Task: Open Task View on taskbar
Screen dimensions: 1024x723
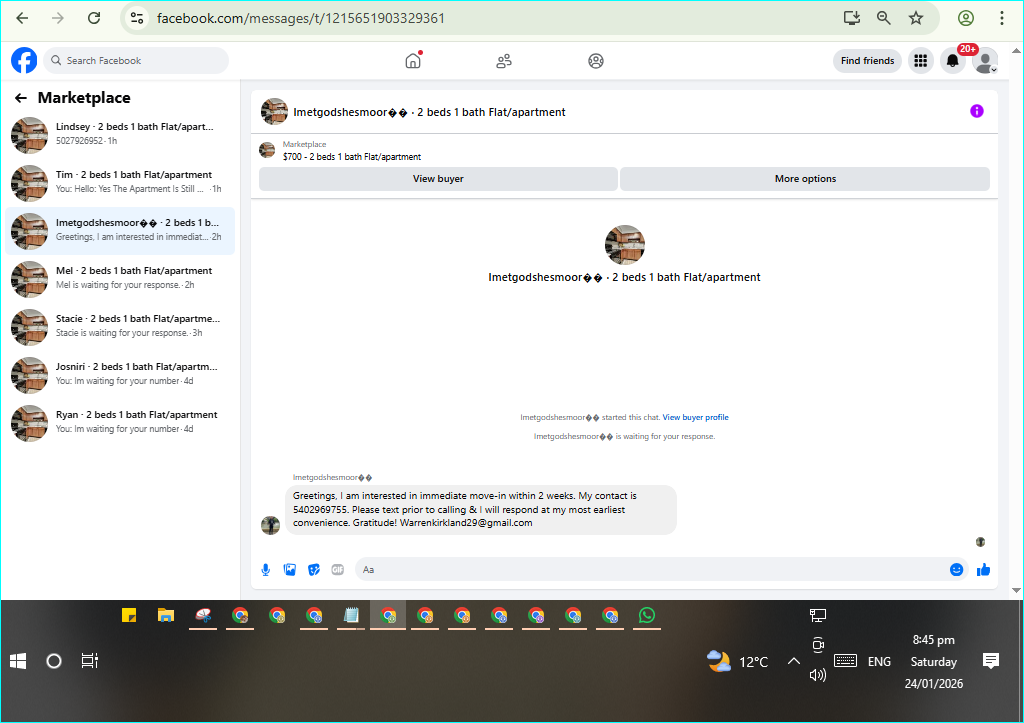Action: pos(89,661)
